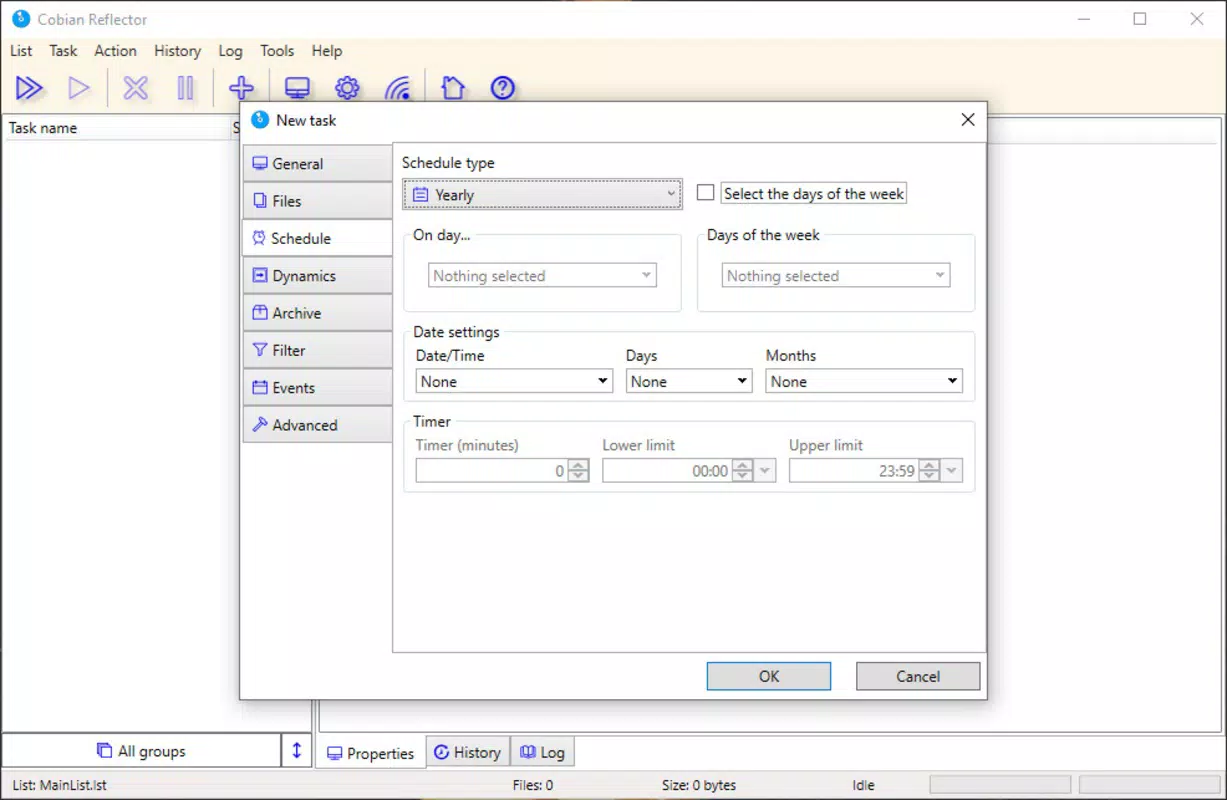Click the Lower limit 00:00 field

click(x=667, y=471)
